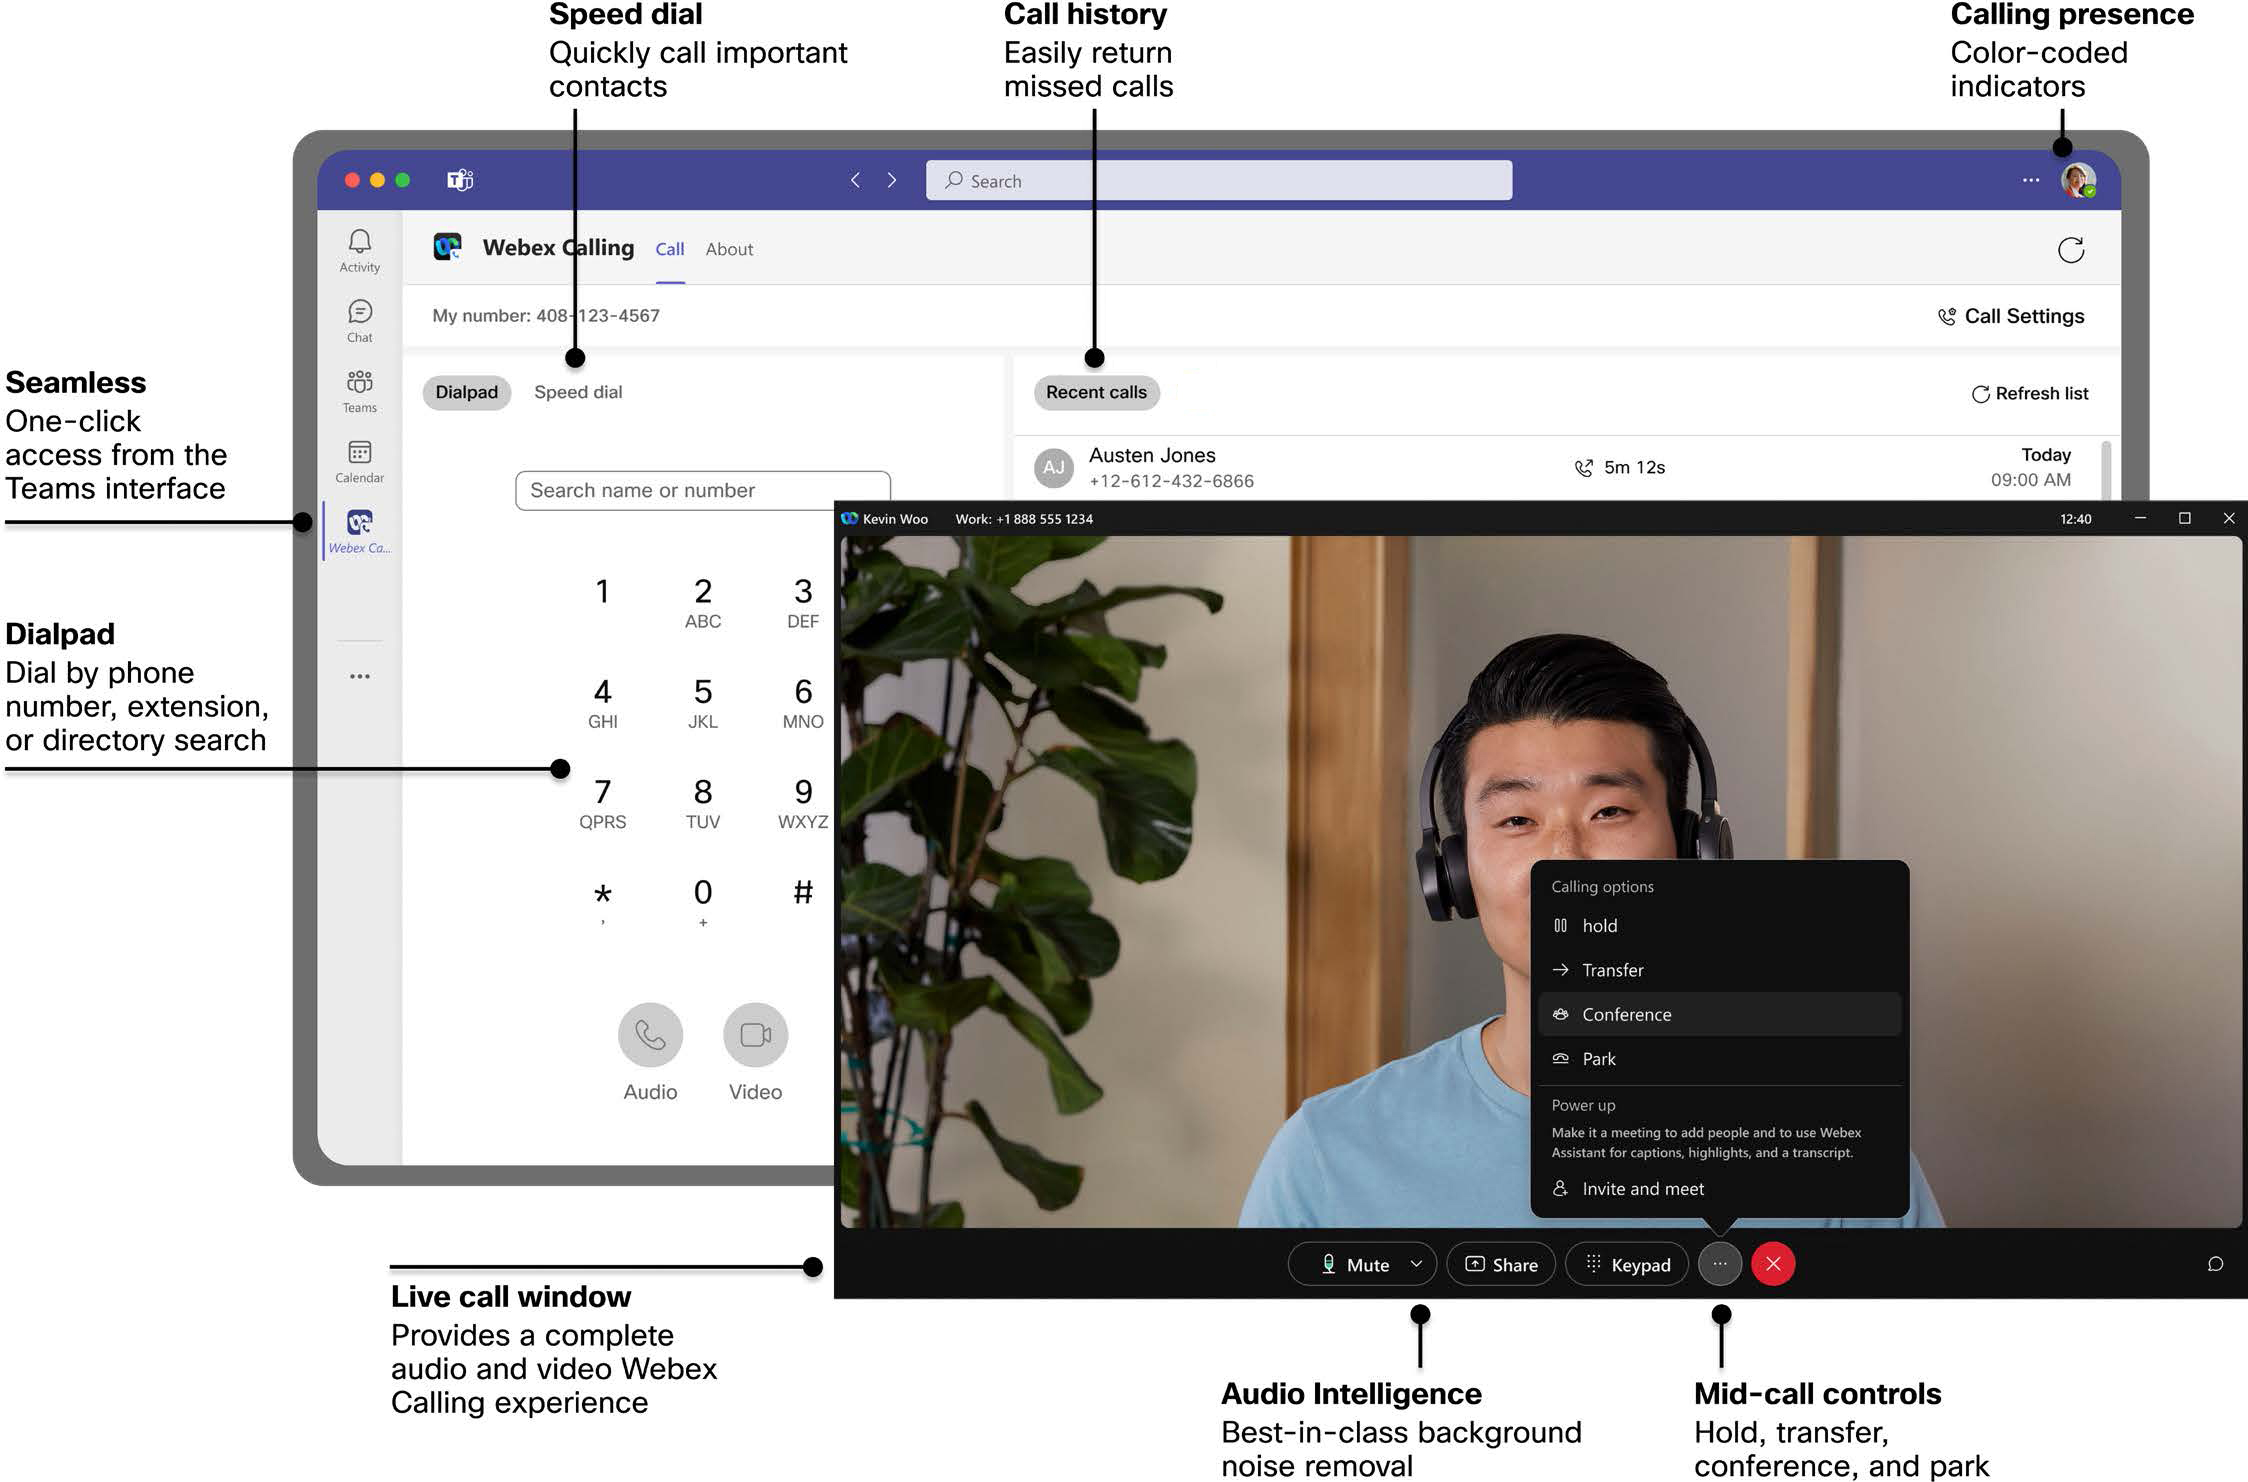Select Invite and meet under Power up
The image size is (2248, 1482).
pos(1719,1189)
